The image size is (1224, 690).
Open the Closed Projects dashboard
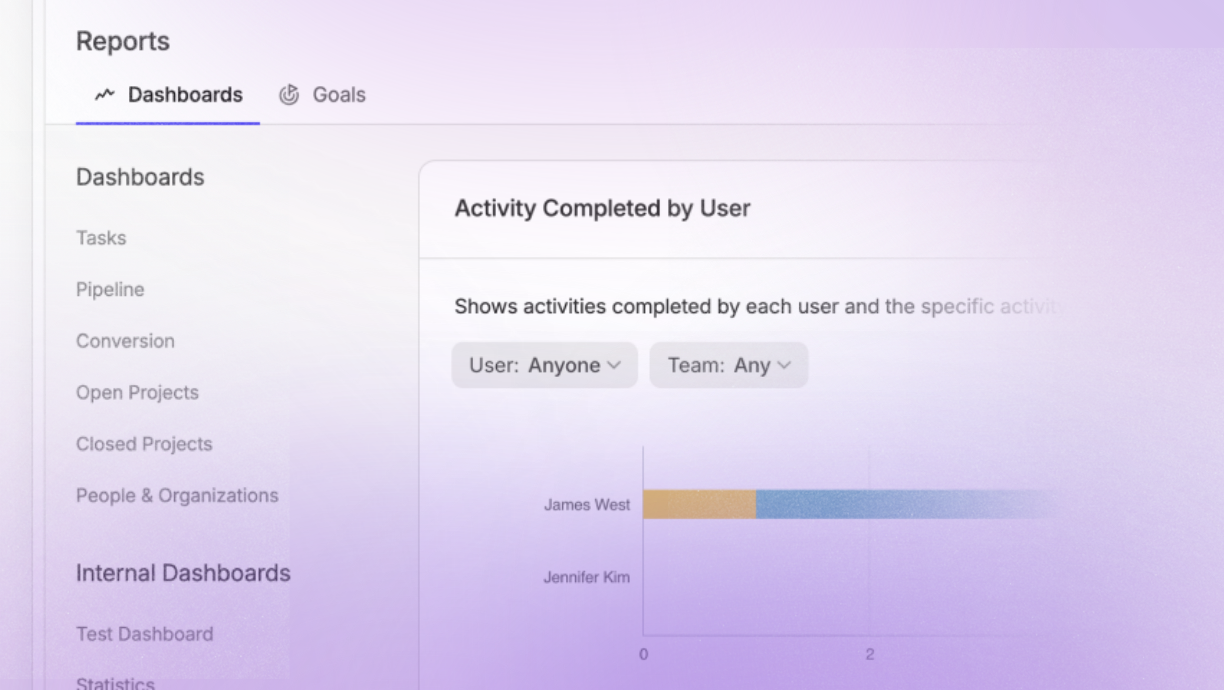[144, 443]
